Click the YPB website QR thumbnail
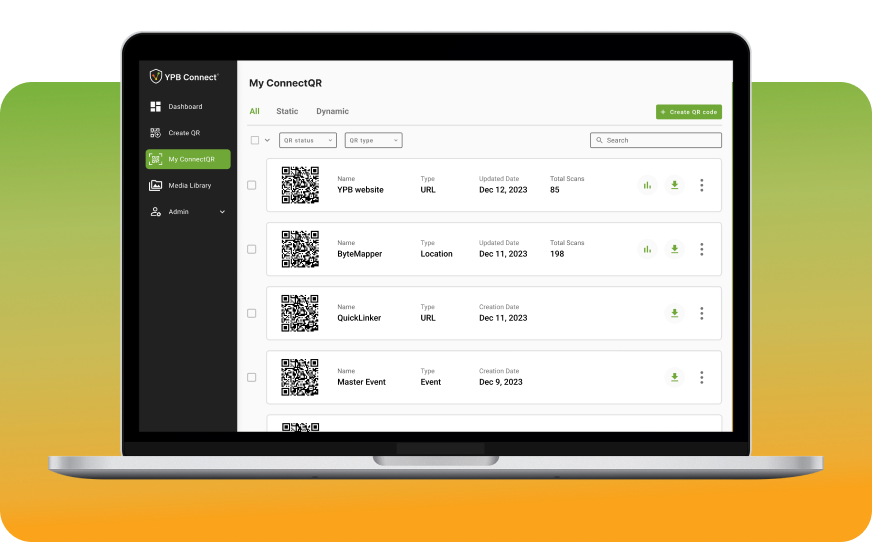Screen dimensions: 872x542 pyautogui.click(x=300, y=185)
